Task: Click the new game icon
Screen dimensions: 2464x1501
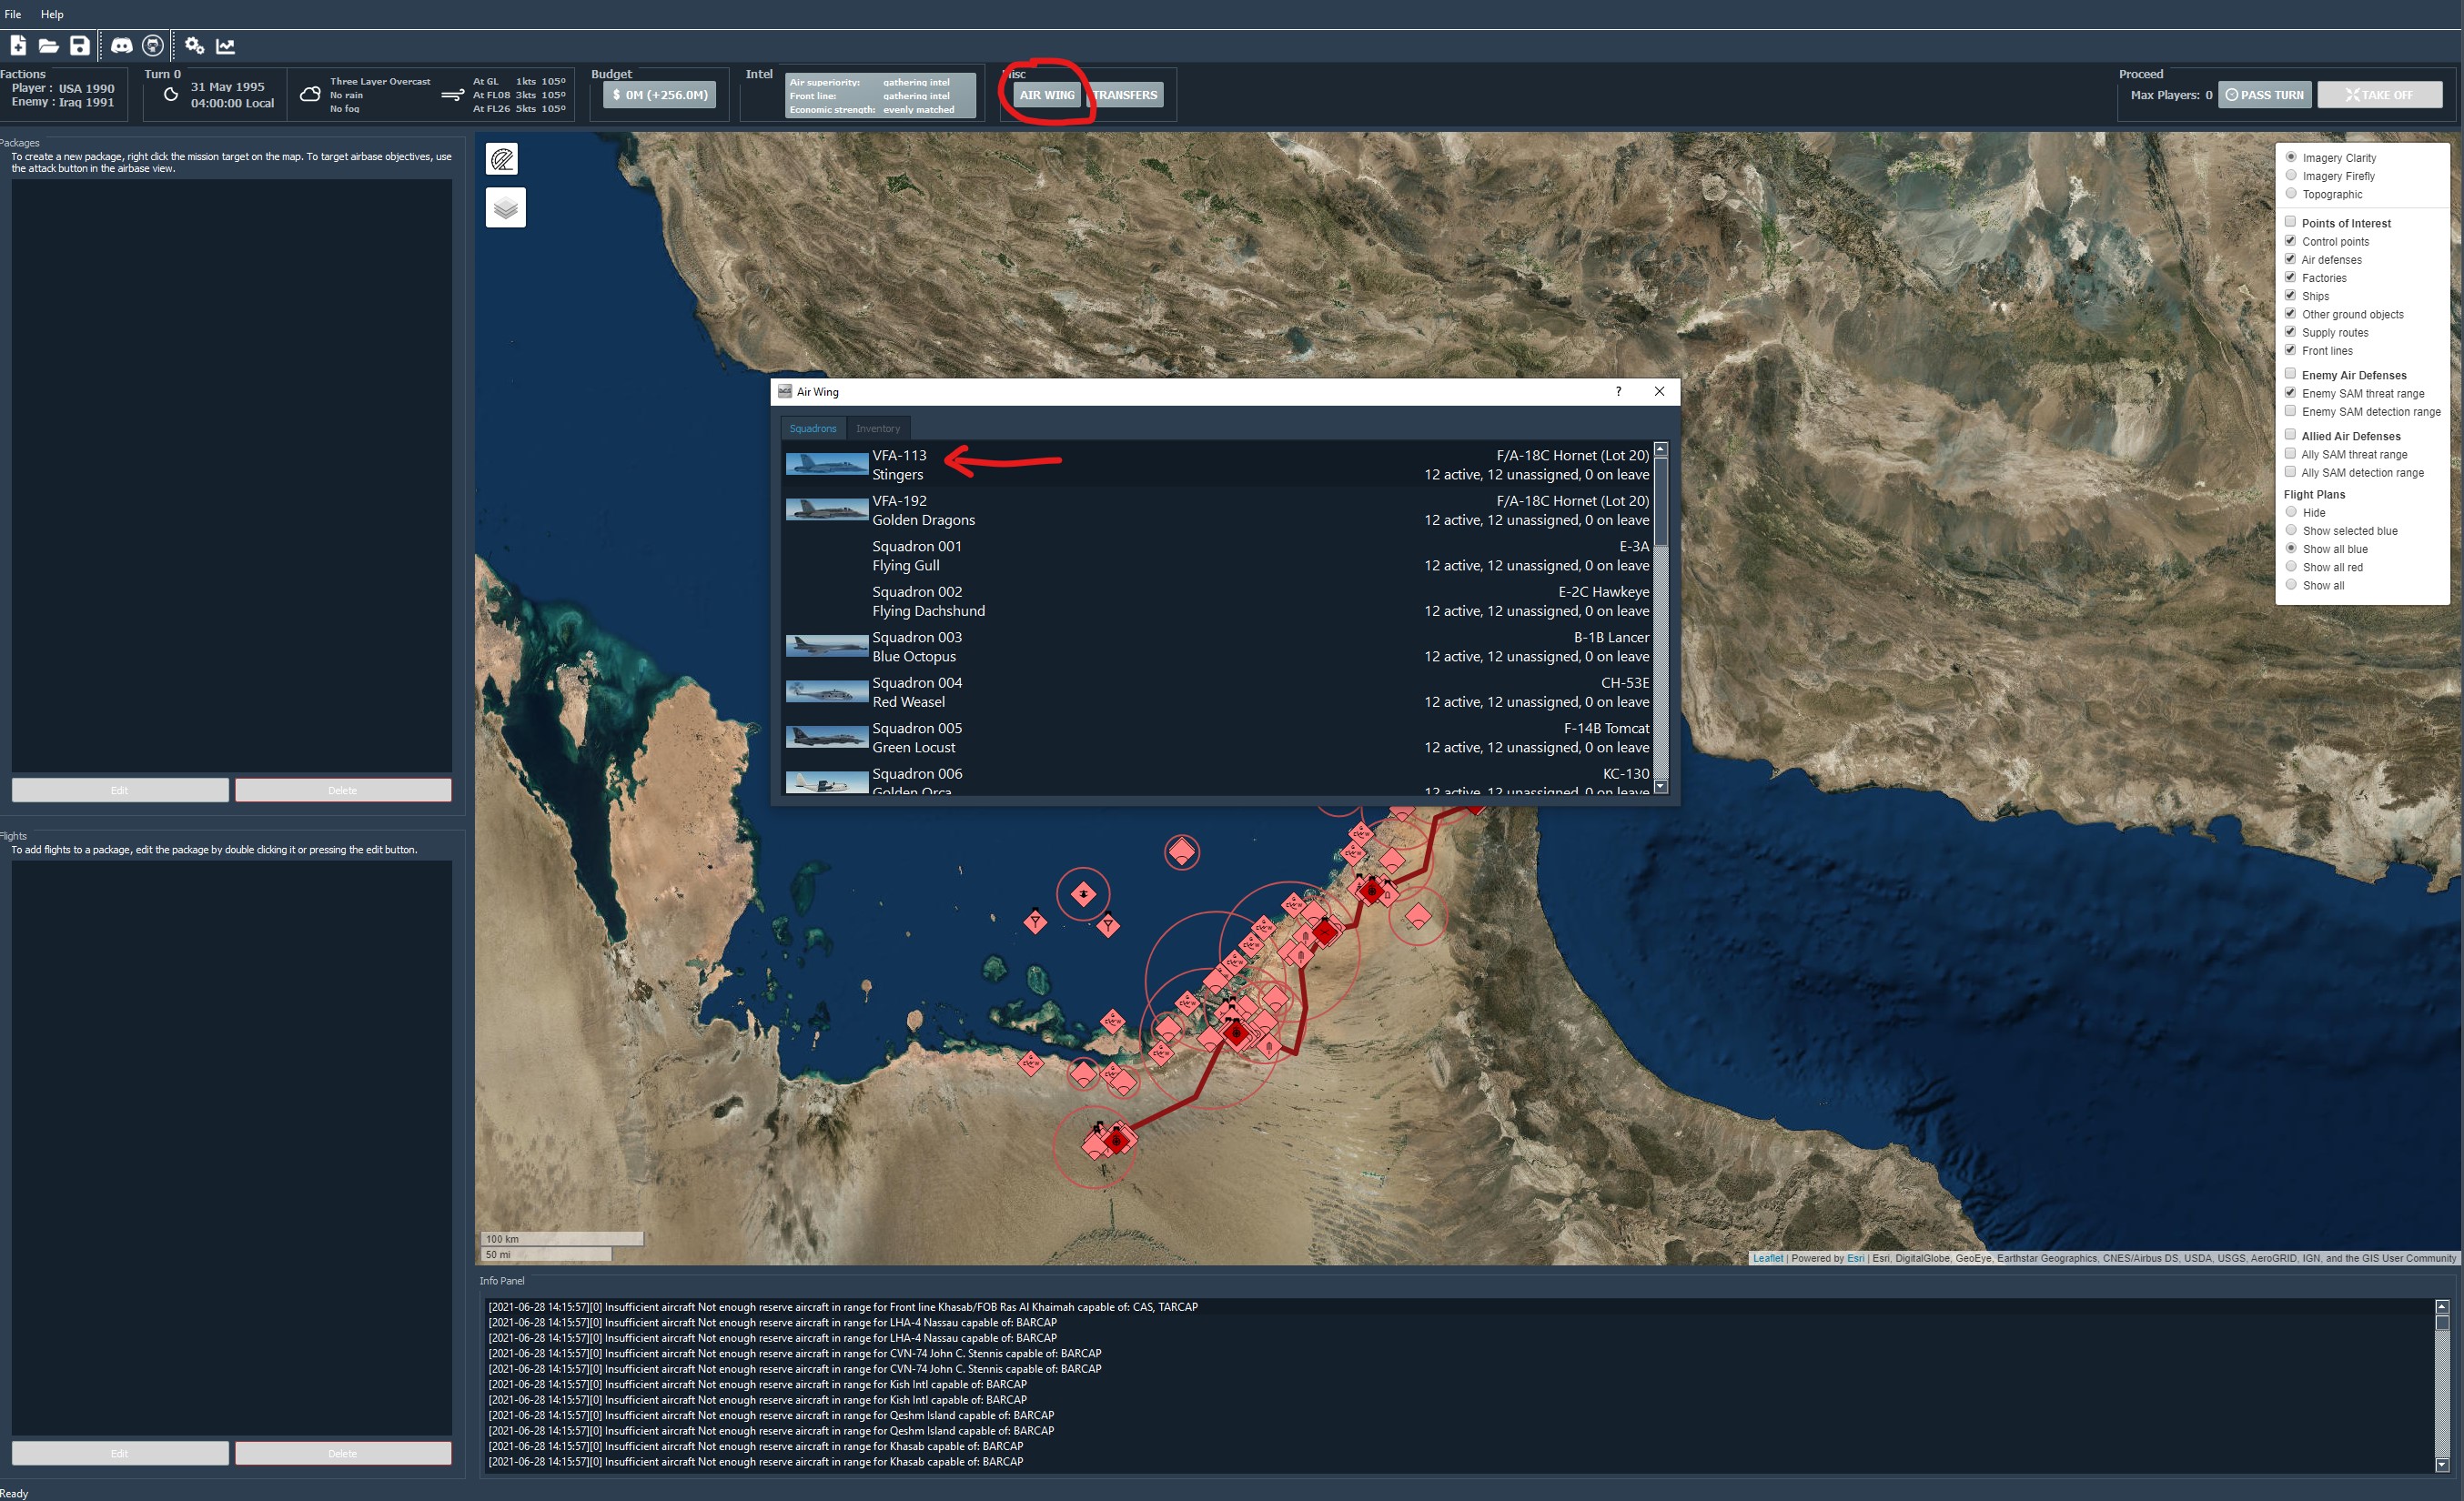Action: tap(18, 45)
